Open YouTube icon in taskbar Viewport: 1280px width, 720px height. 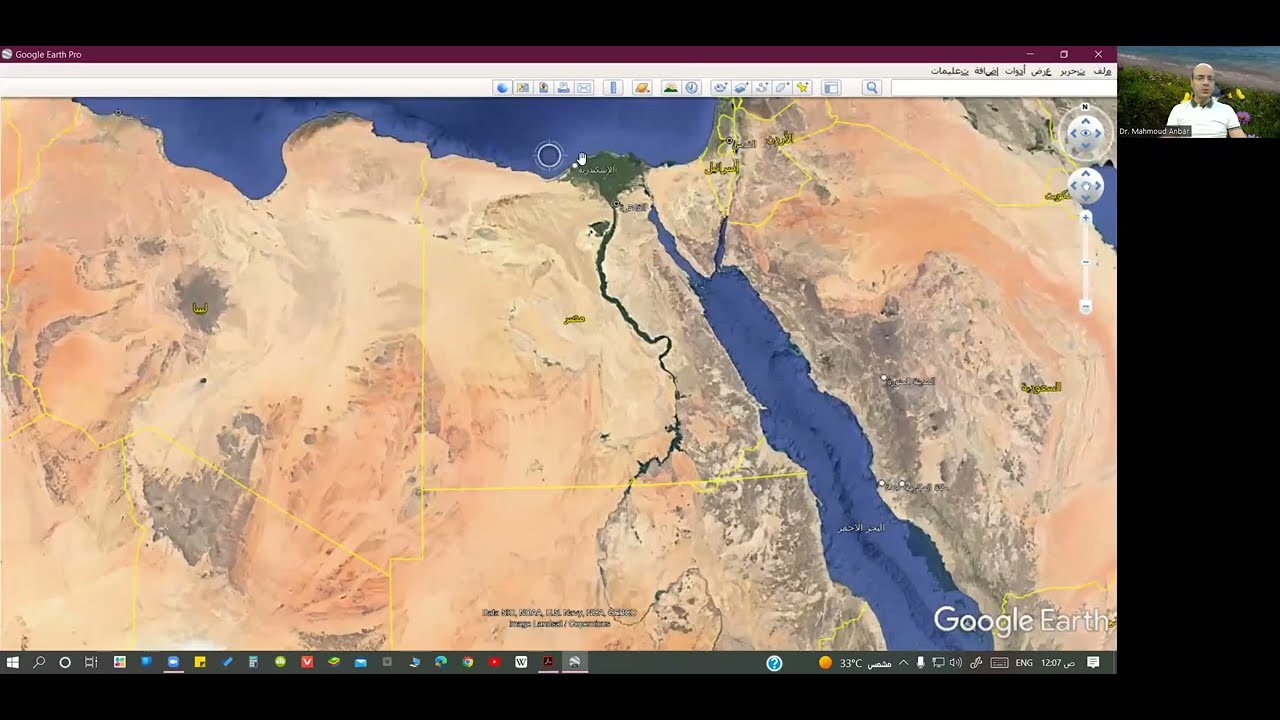[494, 662]
